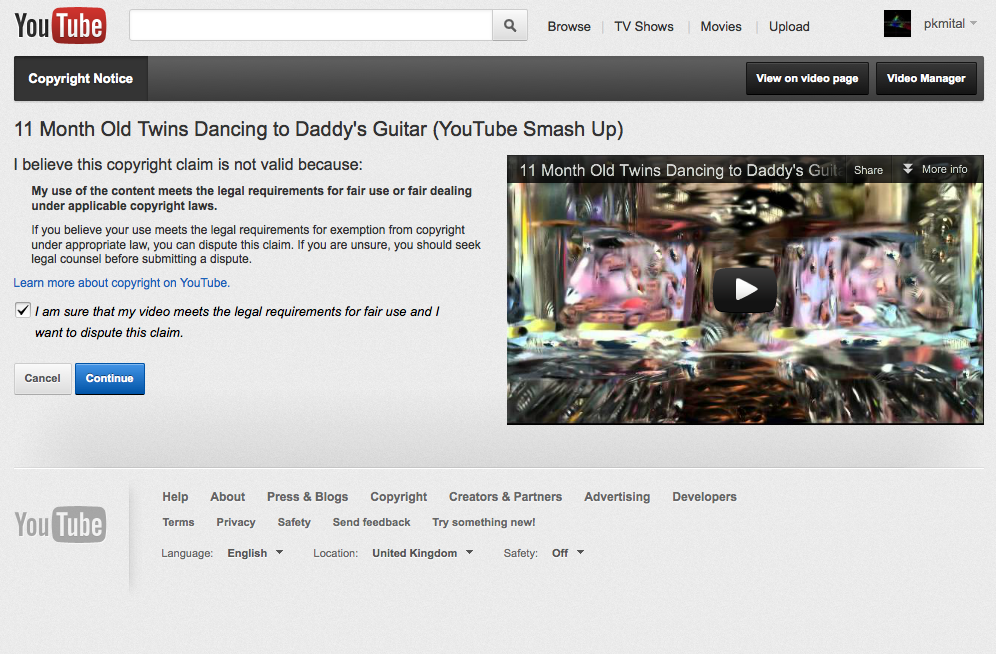Expand More info on video player
The image size is (996, 654).
[935, 170]
